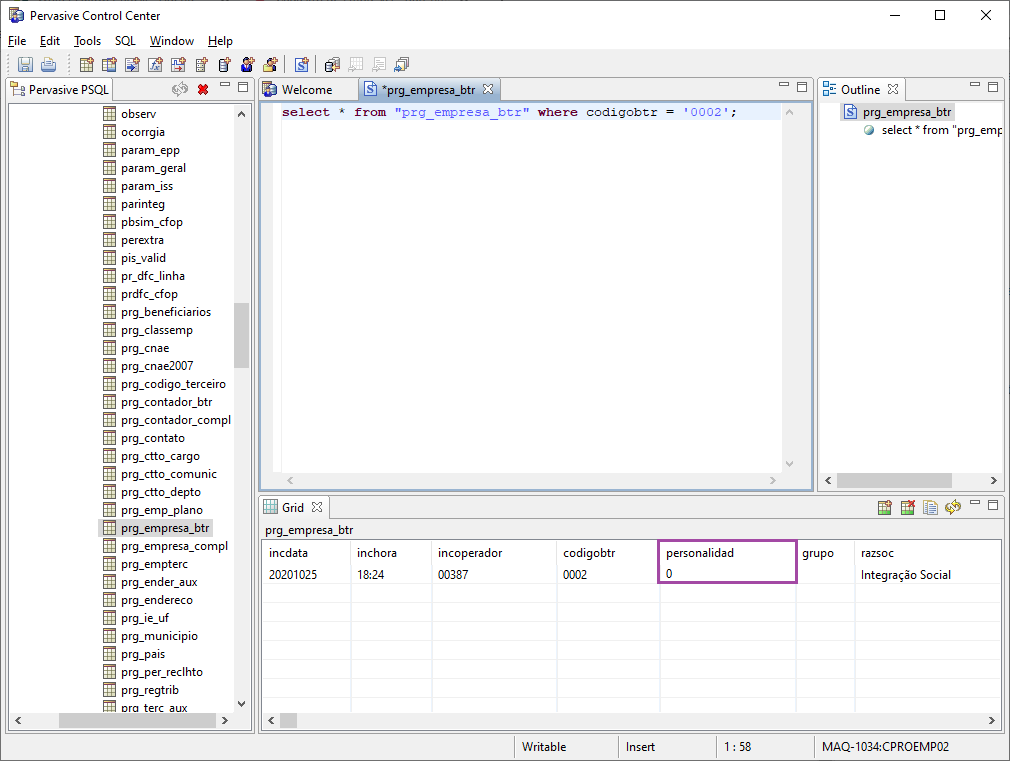Click the refresh icon in Grid panel
The image size is (1010, 761).
click(x=953, y=508)
